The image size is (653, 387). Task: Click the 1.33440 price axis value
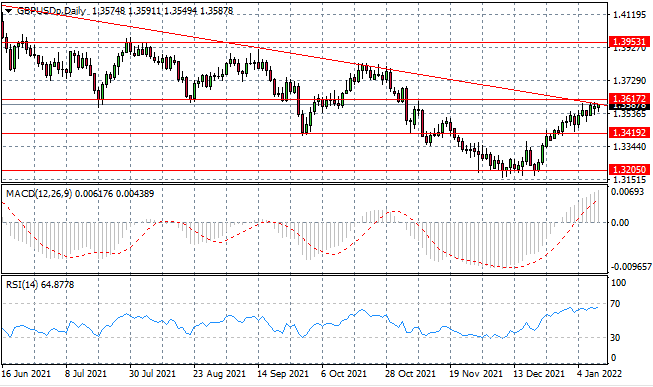(629, 147)
